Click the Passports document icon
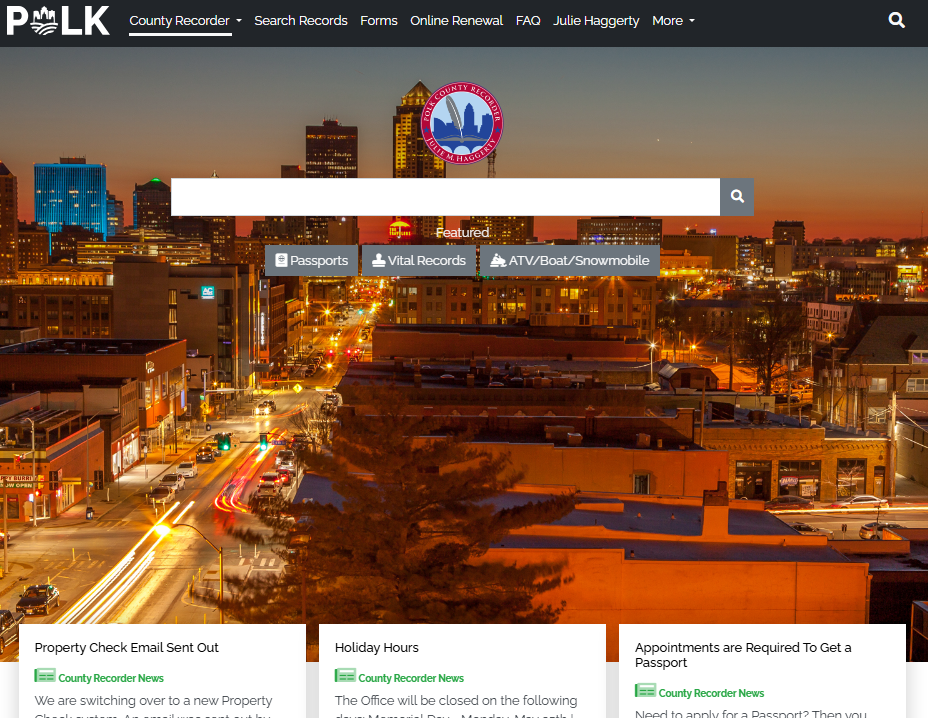 (x=282, y=261)
